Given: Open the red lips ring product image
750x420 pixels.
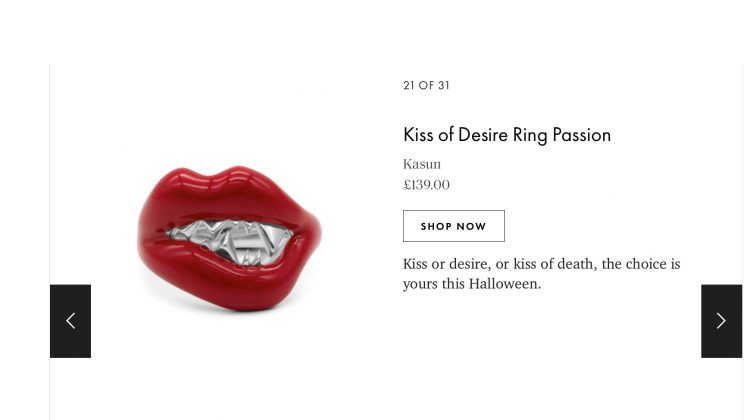Looking at the screenshot, I should pos(230,238).
